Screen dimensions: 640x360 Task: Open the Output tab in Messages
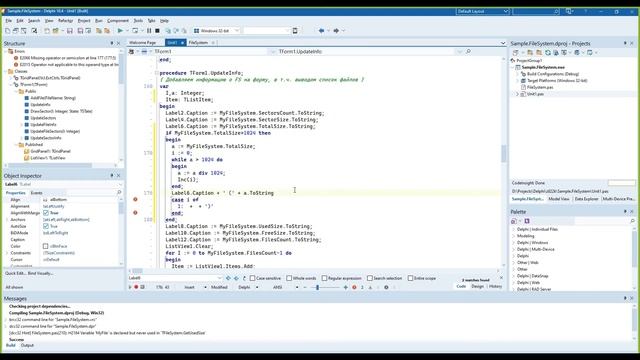point(27,345)
